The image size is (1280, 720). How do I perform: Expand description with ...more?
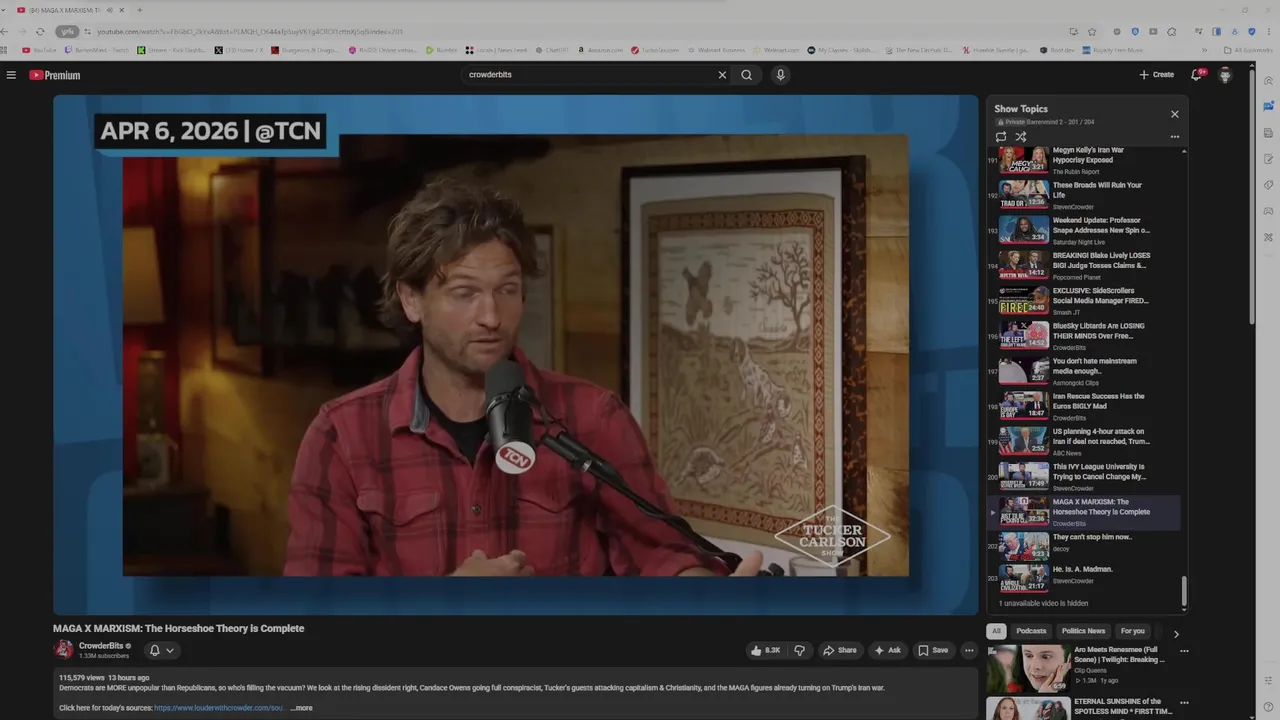[x=301, y=708]
